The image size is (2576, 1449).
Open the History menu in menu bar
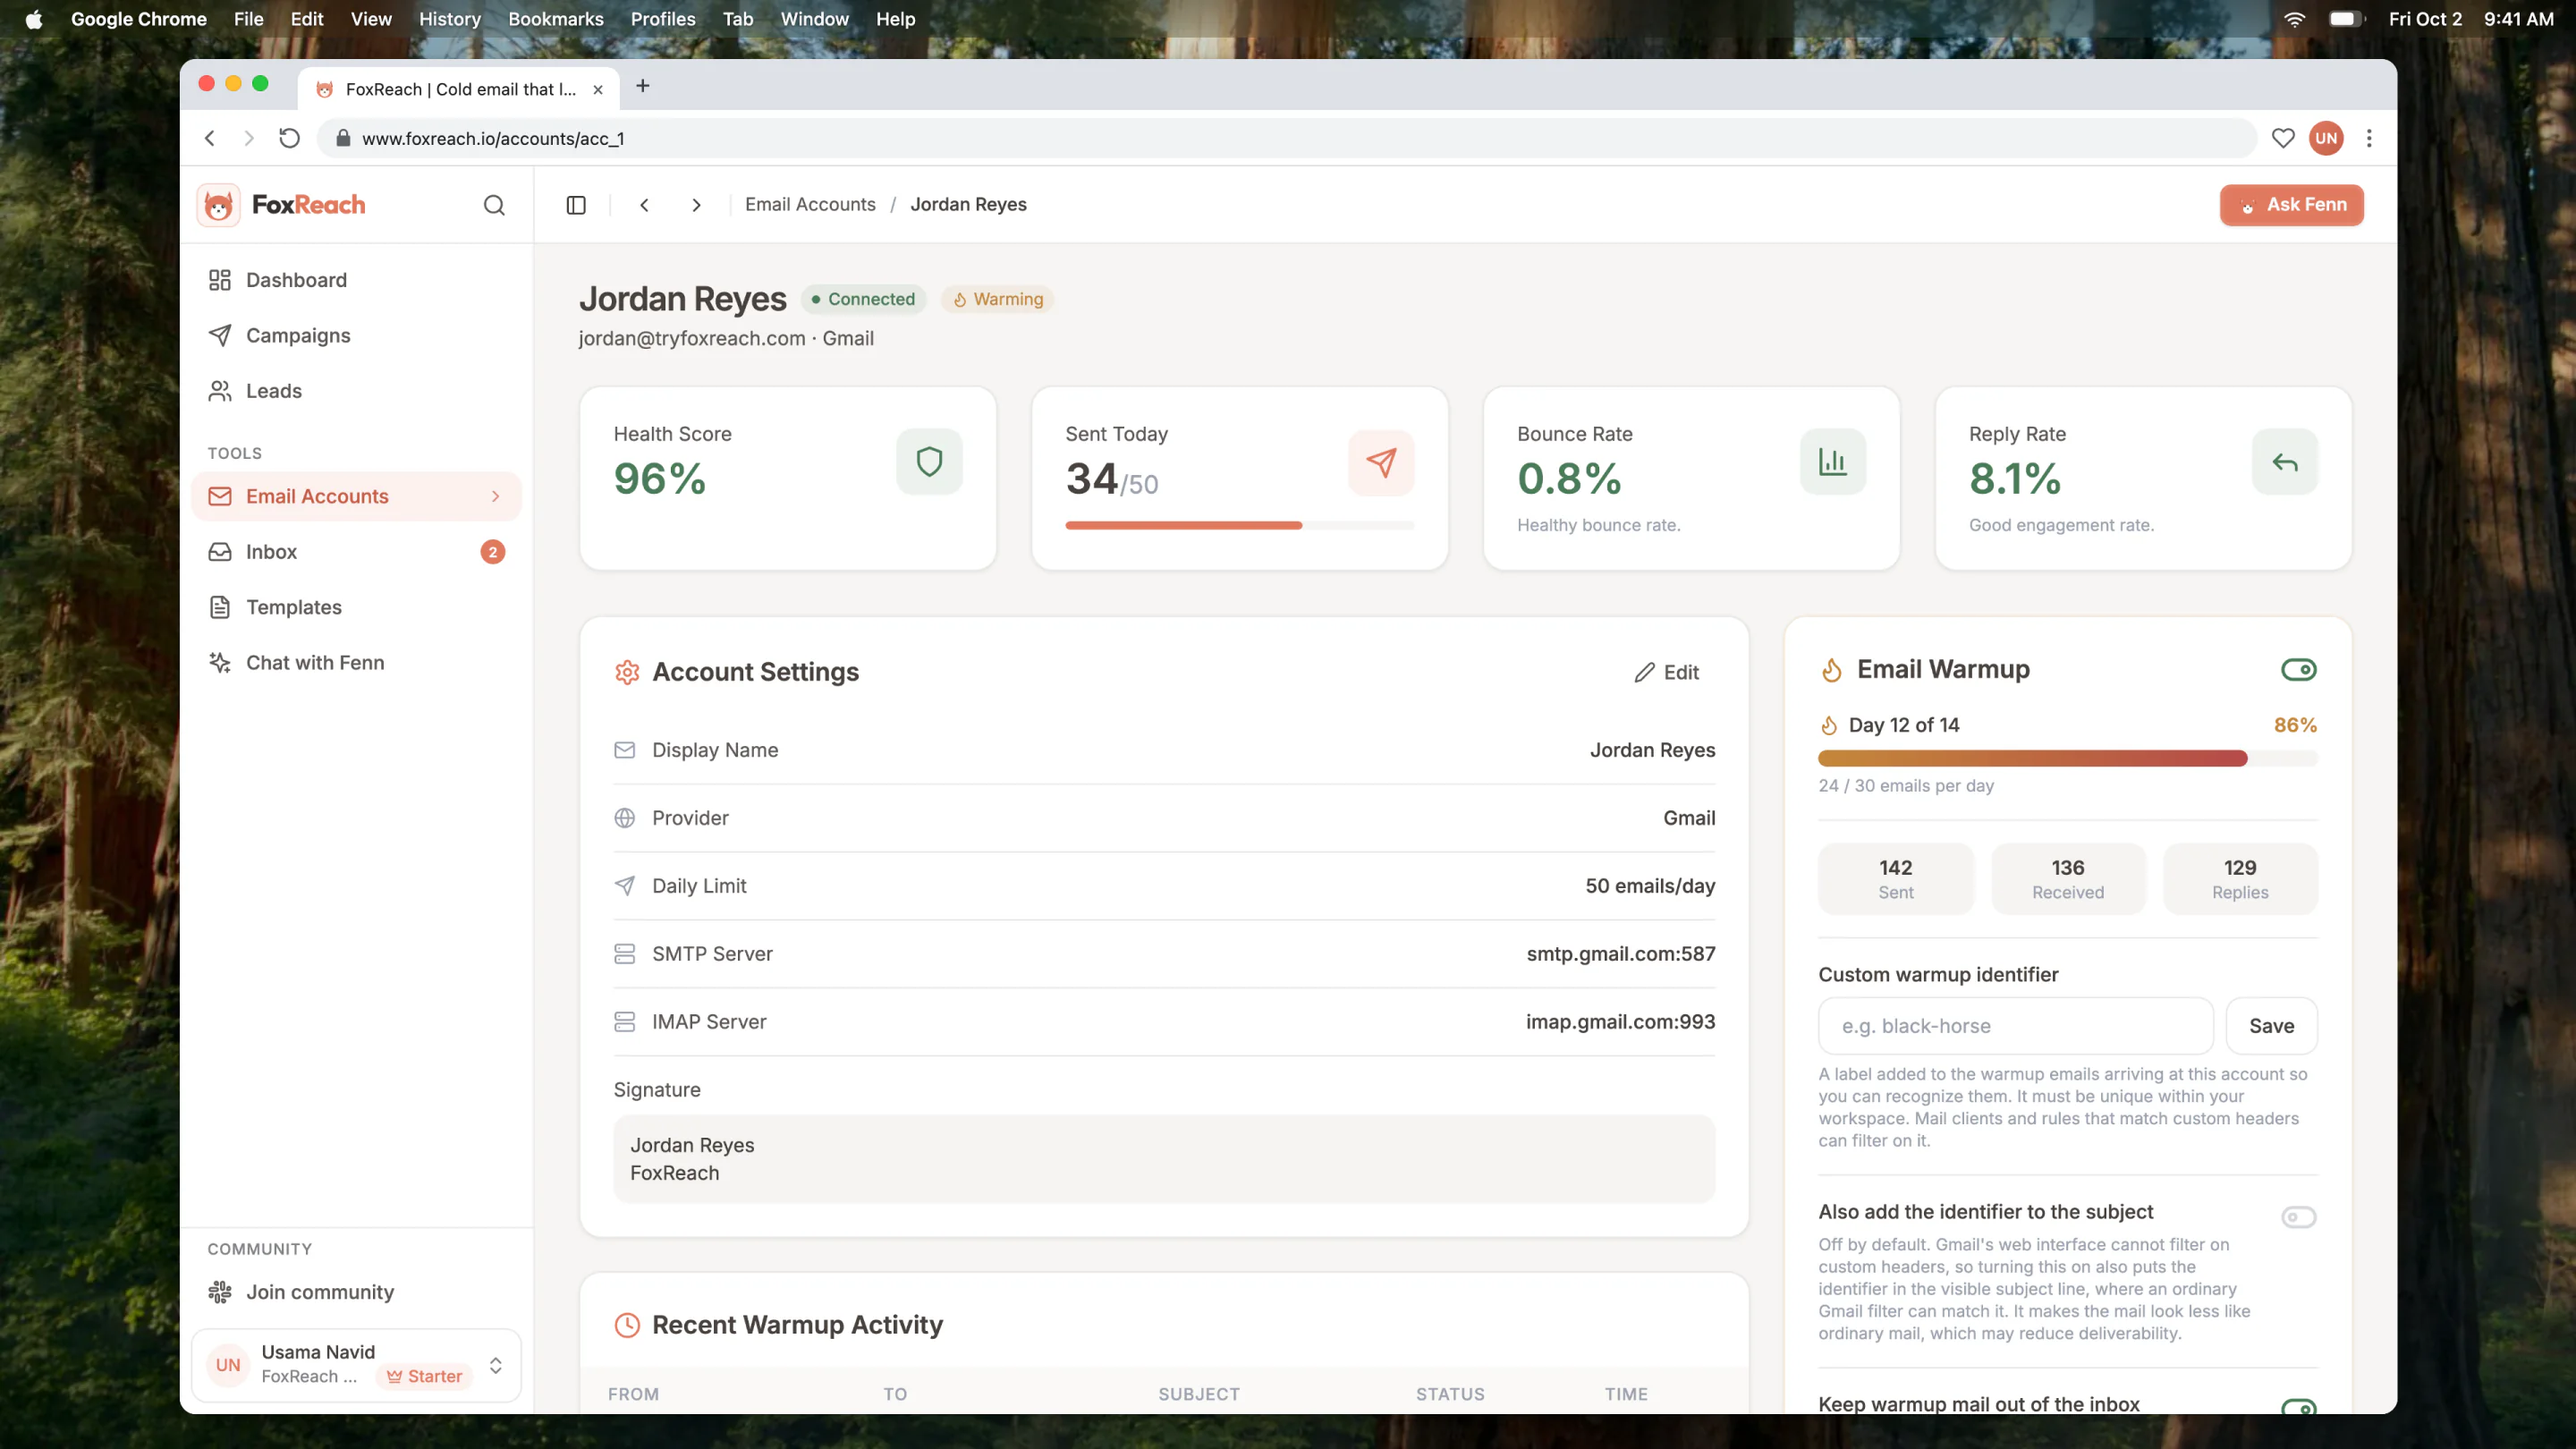click(449, 19)
